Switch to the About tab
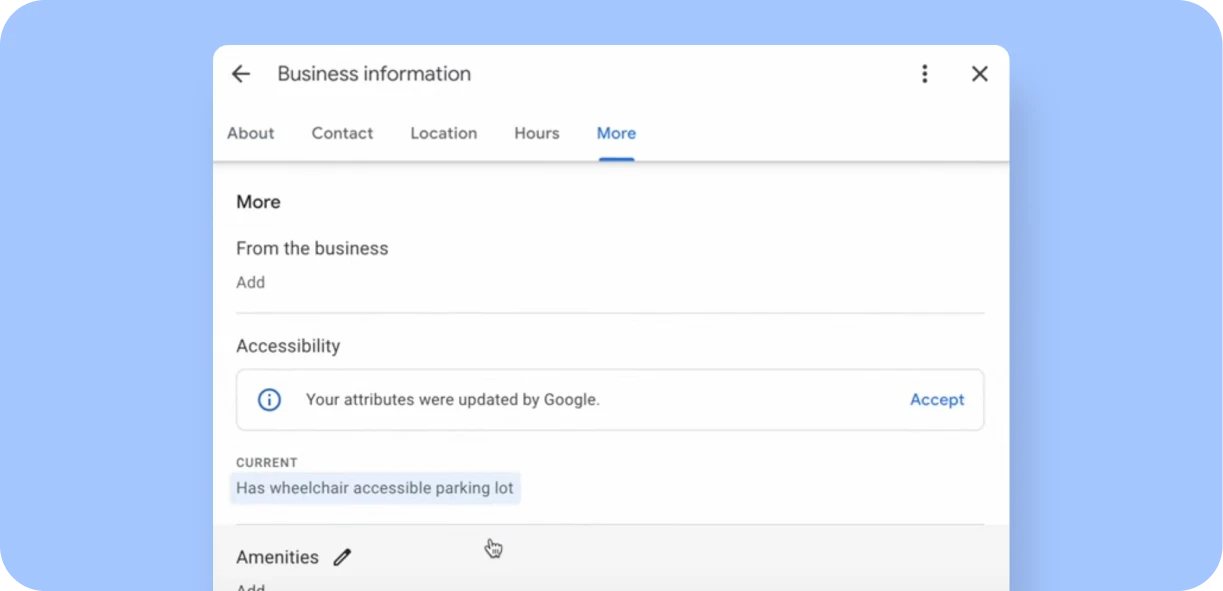The width and height of the screenshot is (1223, 591). [x=250, y=133]
